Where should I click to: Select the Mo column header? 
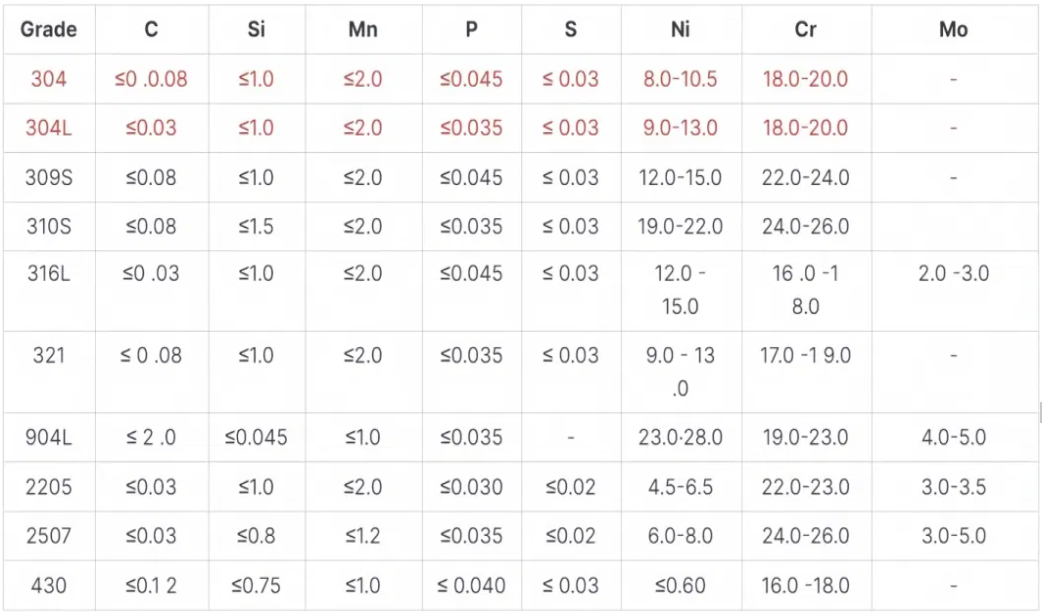(x=953, y=30)
